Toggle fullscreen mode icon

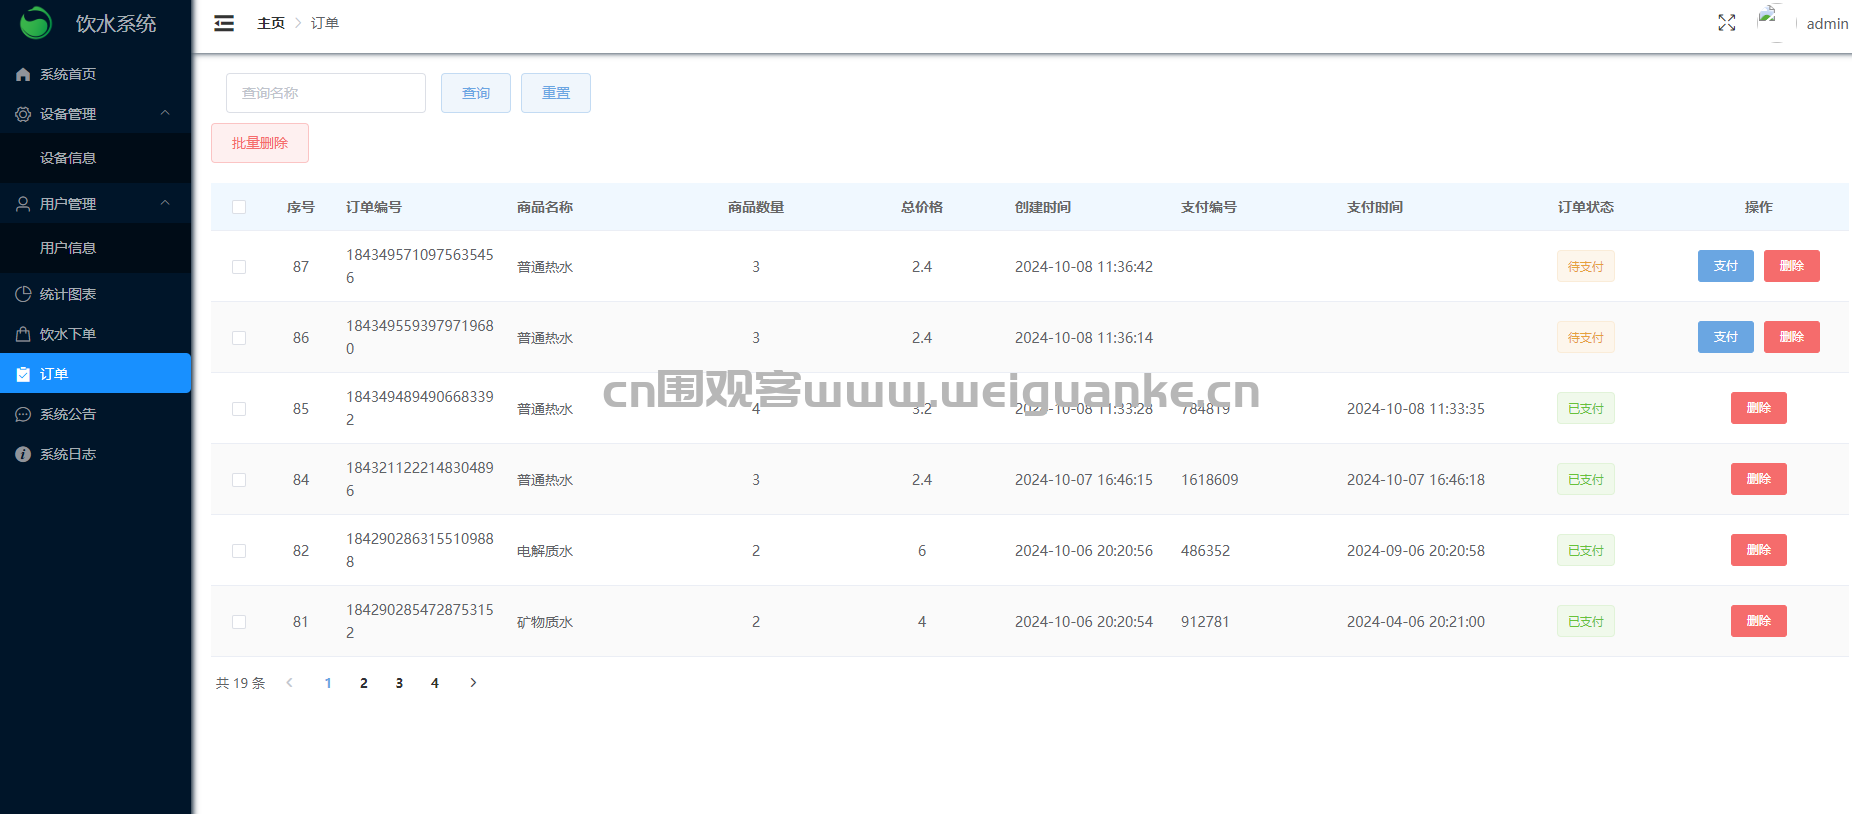pos(1726,23)
